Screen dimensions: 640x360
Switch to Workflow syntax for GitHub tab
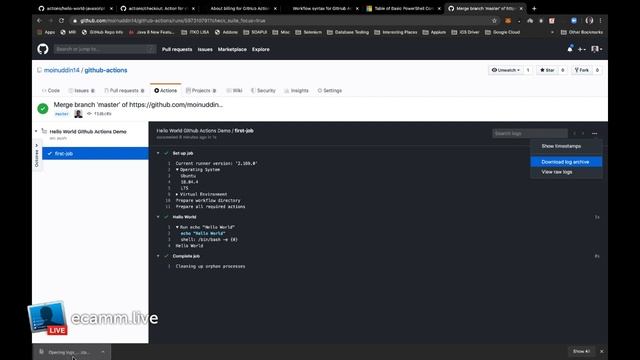pyautogui.click(x=321, y=8)
